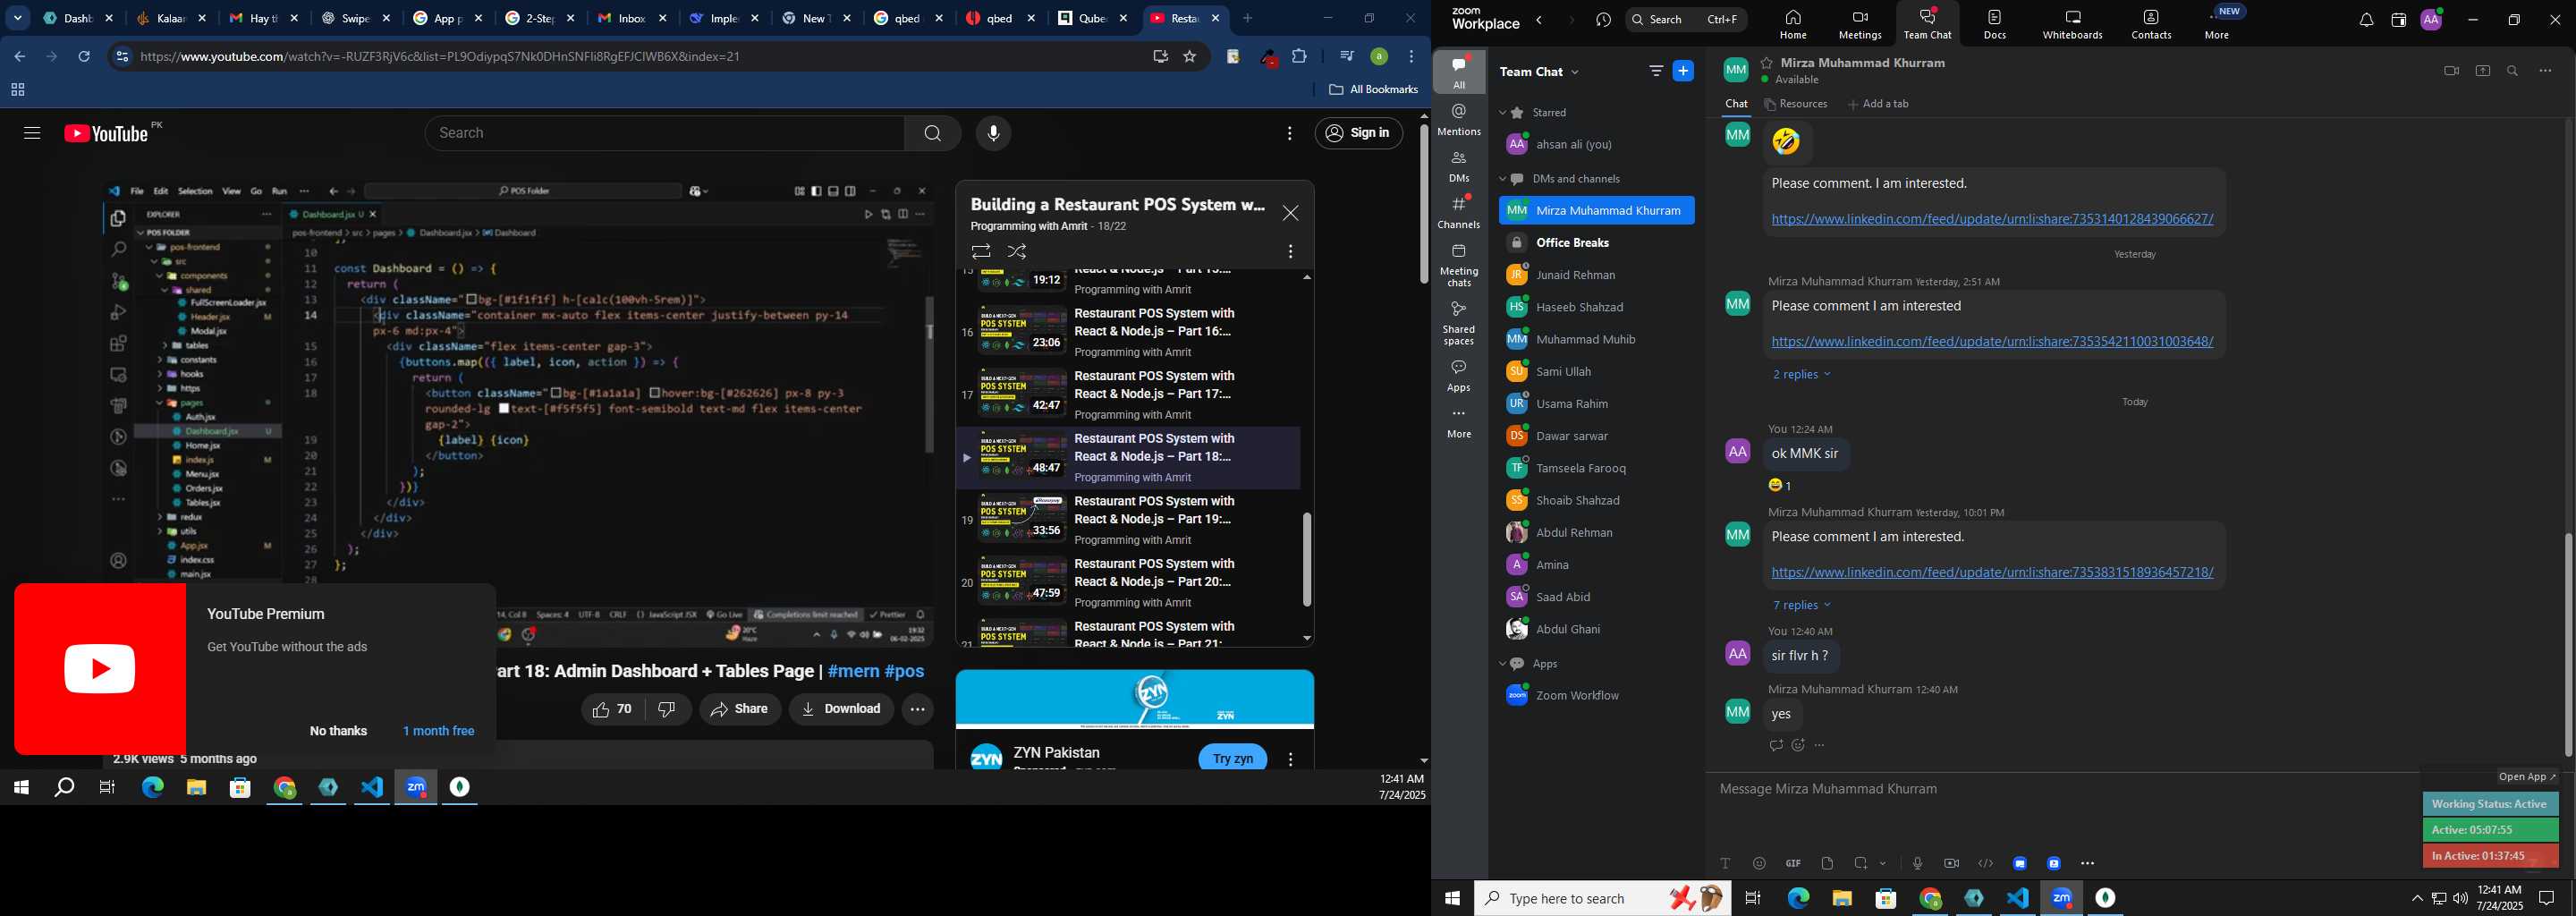
Task: Switch to the Resources tab
Action: pos(1796,104)
